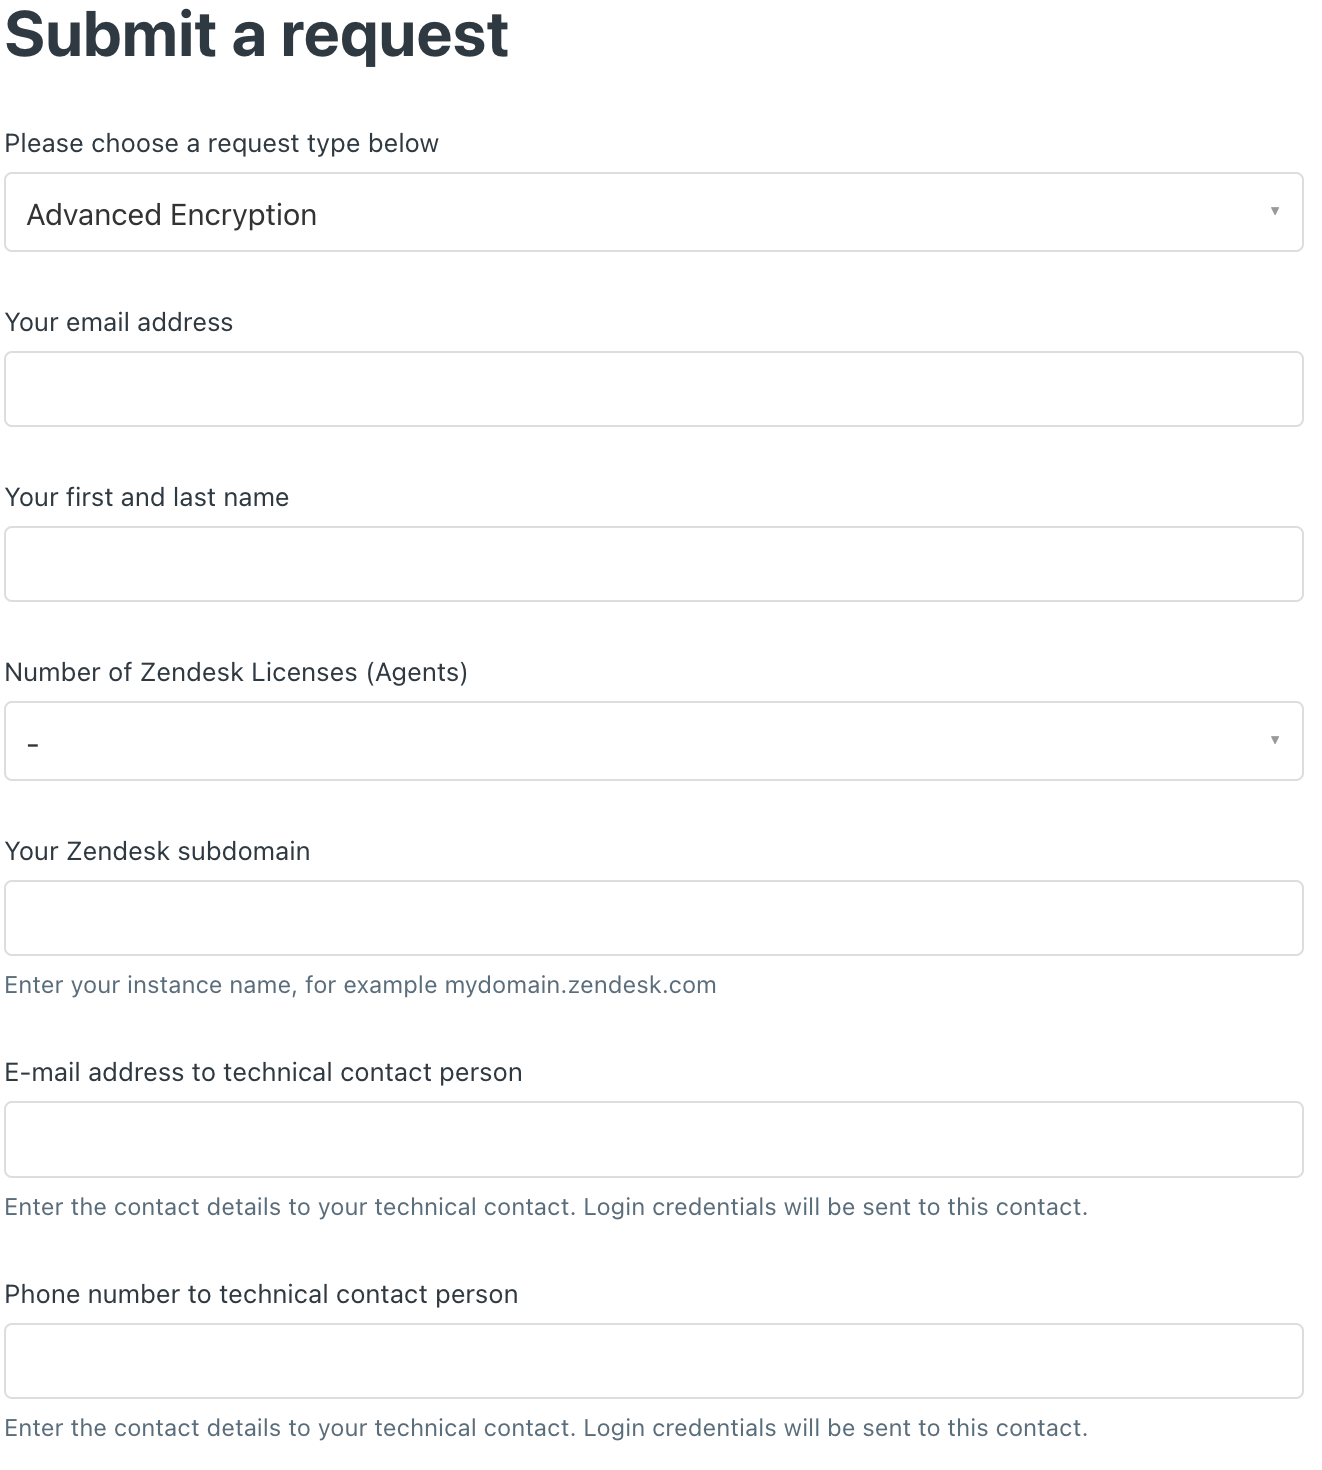Click the 'Your Zendesk subdomain' label
Screen dimensions: 1322x1470
pyautogui.click(x=158, y=851)
